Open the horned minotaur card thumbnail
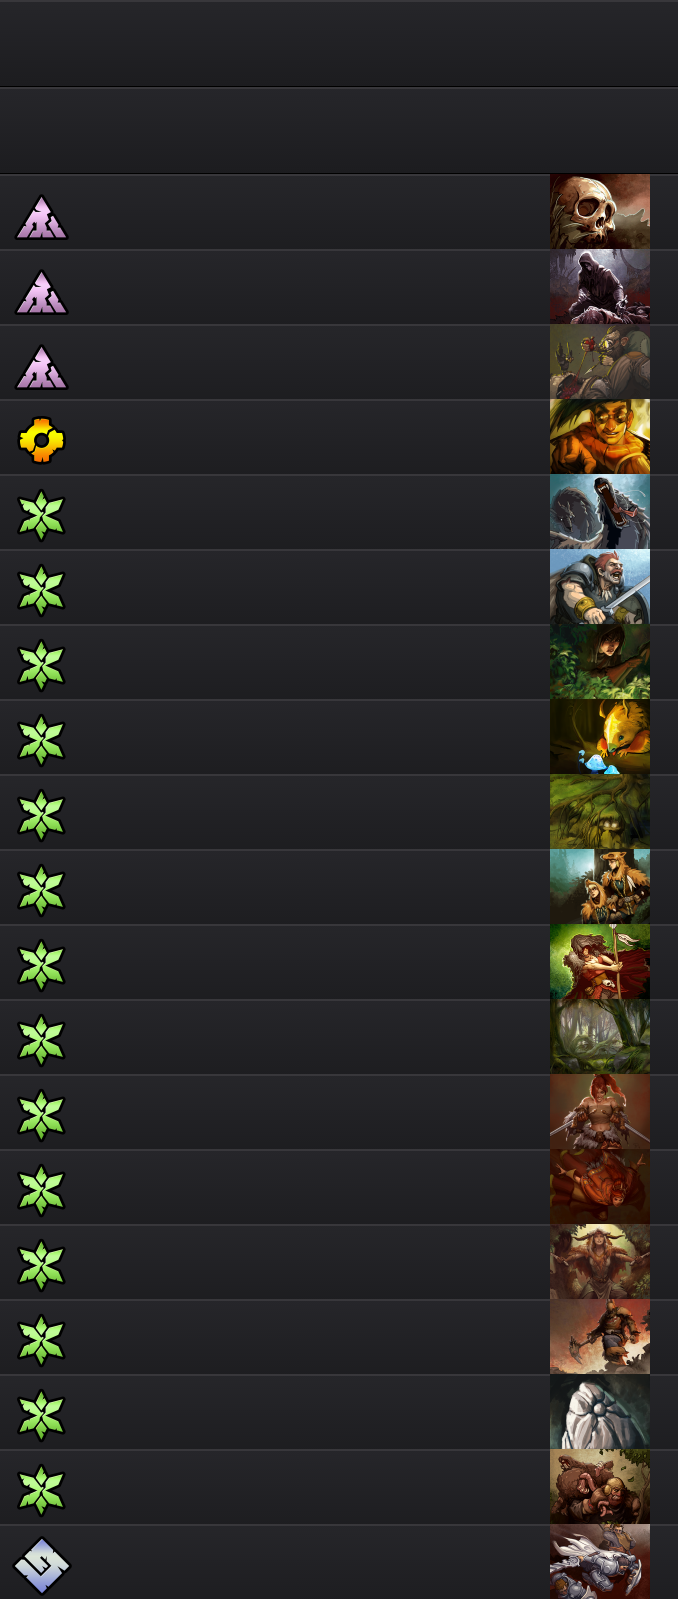This screenshot has width=678, height=1599. coord(600,1262)
